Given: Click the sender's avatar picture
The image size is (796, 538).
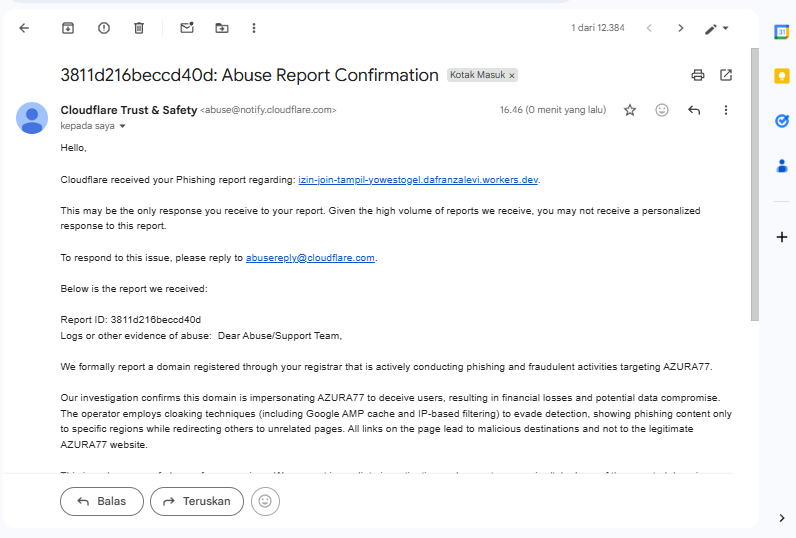Looking at the screenshot, I should pyautogui.click(x=32, y=118).
